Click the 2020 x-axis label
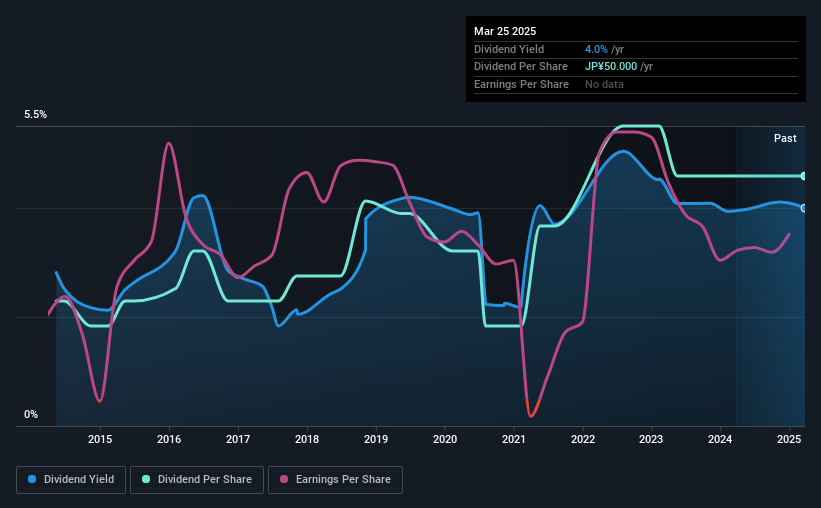The height and width of the screenshot is (508, 821). pos(445,439)
